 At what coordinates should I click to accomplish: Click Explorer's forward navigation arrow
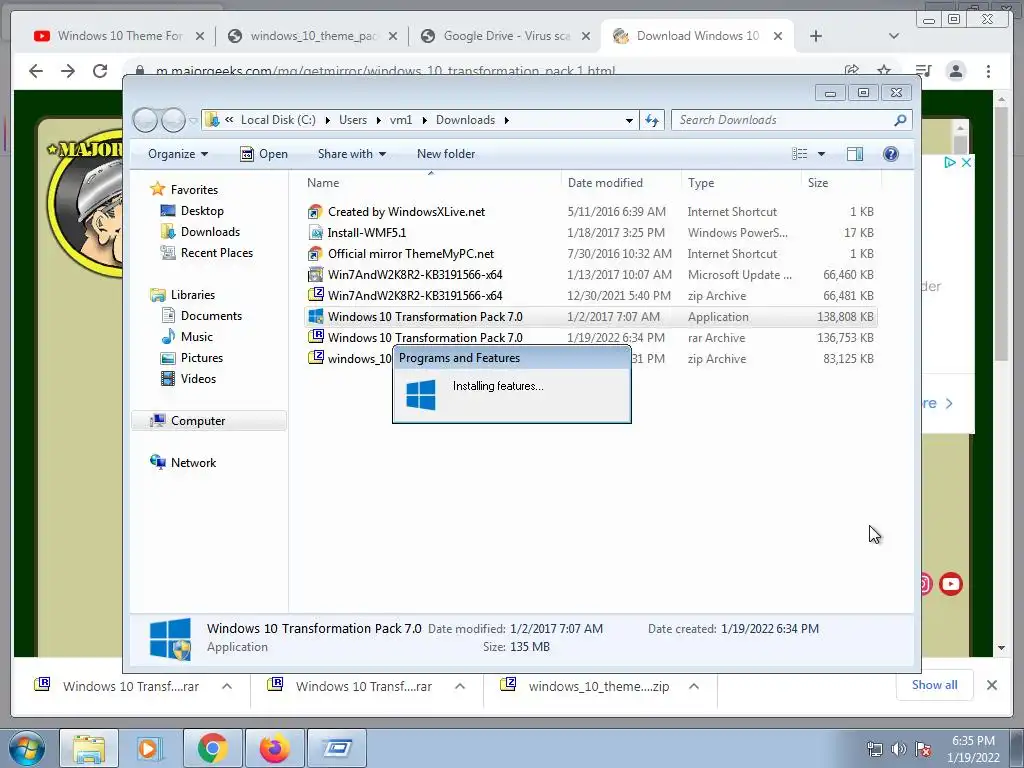(x=173, y=120)
